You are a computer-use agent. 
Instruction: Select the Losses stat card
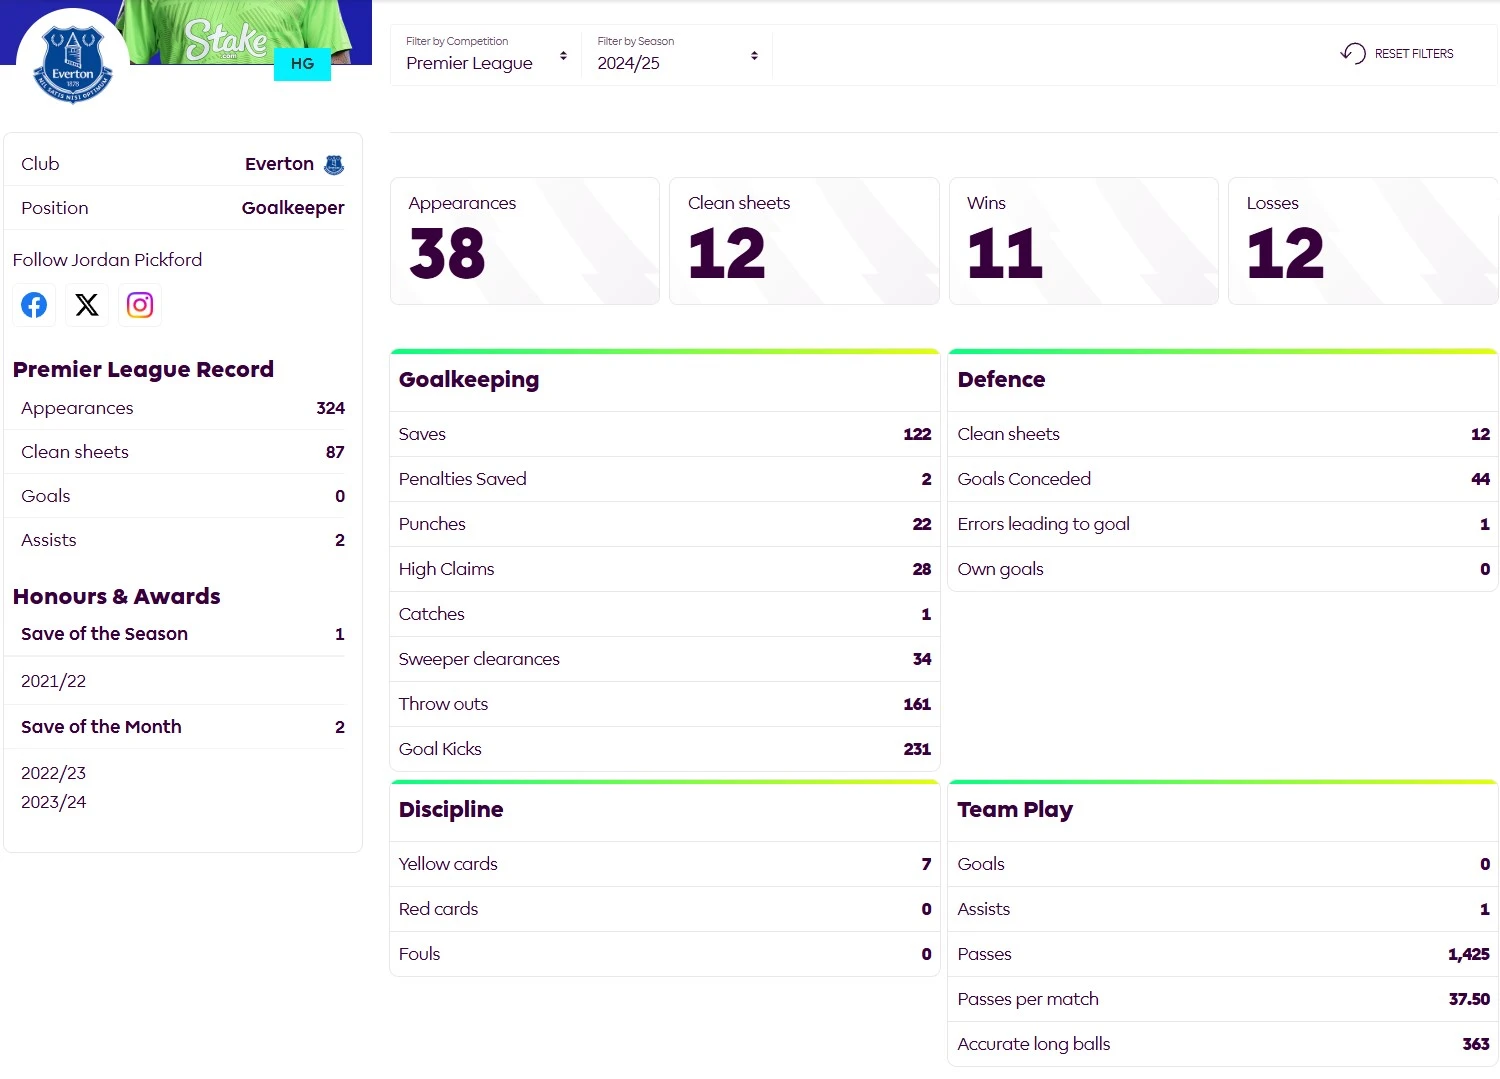click(x=1362, y=241)
